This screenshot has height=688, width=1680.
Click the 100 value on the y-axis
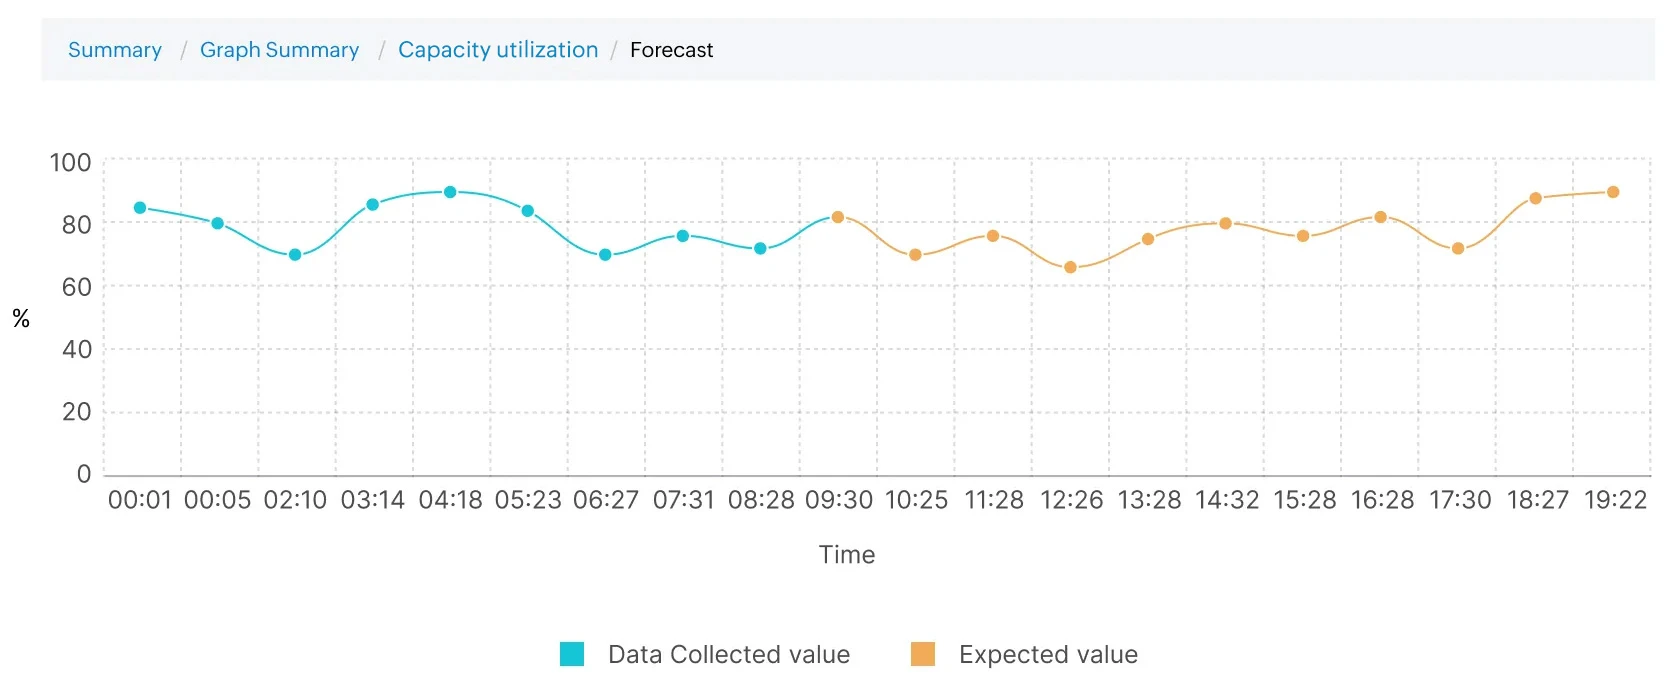pos(71,162)
